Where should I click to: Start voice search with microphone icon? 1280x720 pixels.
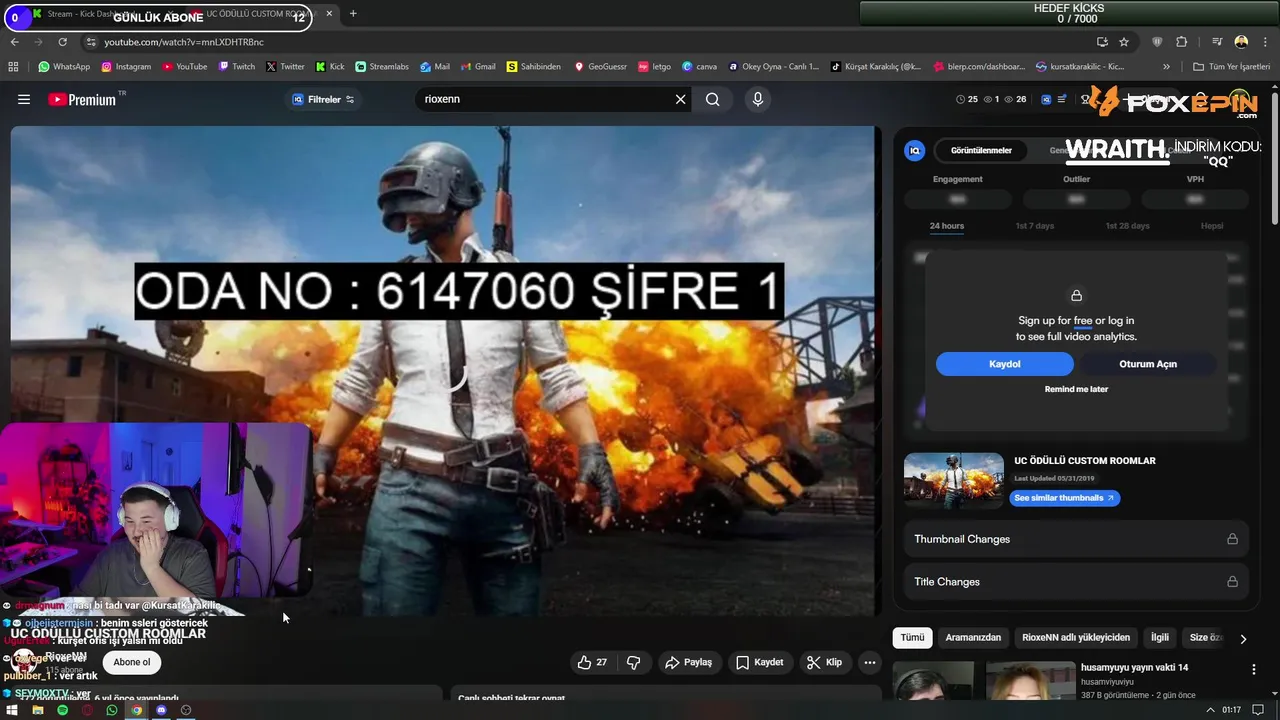pos(758,99)
